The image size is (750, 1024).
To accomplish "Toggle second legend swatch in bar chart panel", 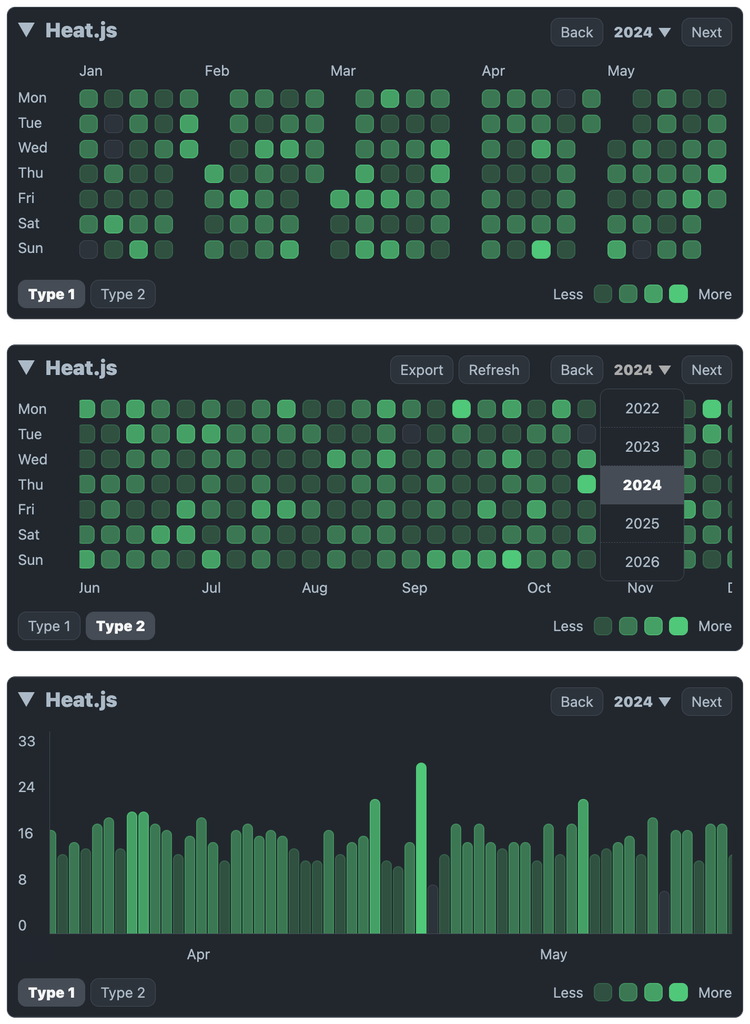I will [x=628, y=992].
